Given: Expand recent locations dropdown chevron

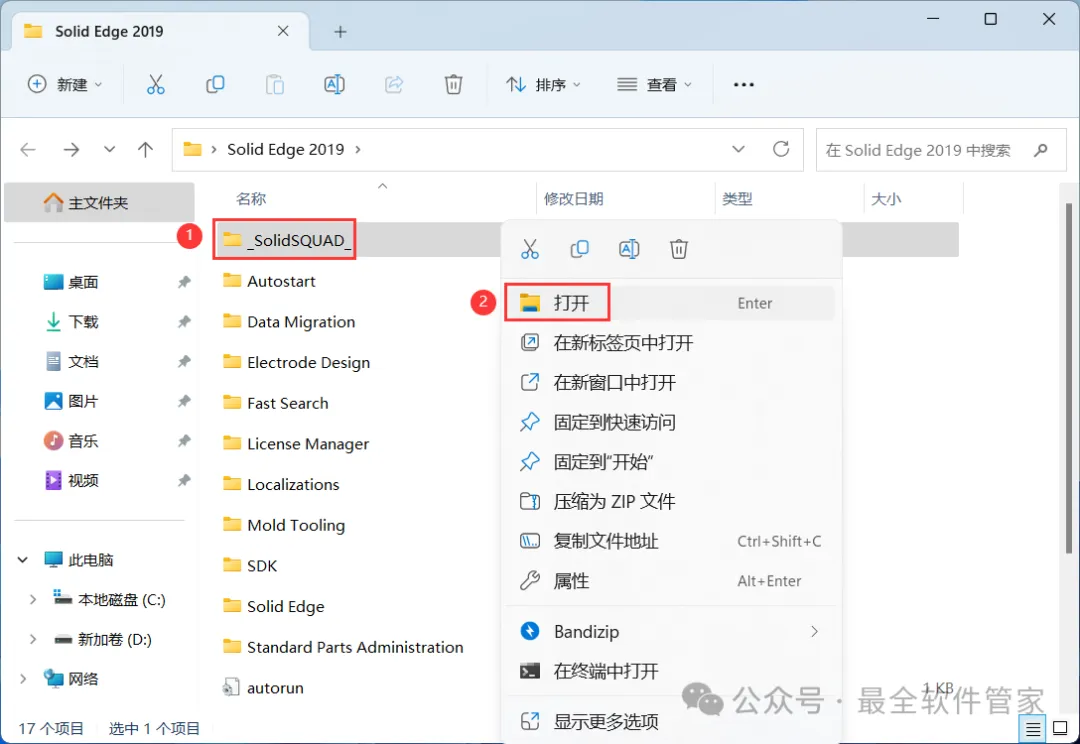Looking at the screenshot, I should pyautogui.click(x=110, y=149).
